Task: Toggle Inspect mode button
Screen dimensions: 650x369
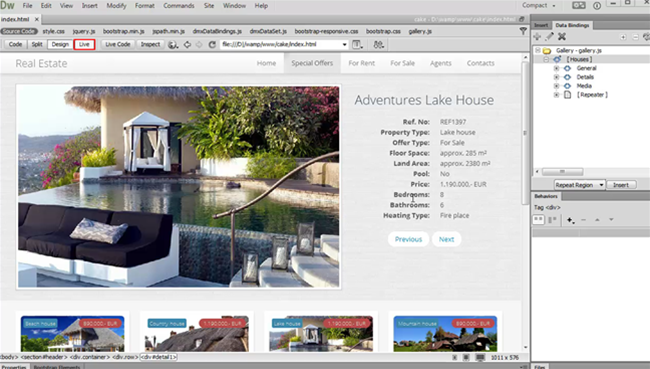Action: pos(150,44)
